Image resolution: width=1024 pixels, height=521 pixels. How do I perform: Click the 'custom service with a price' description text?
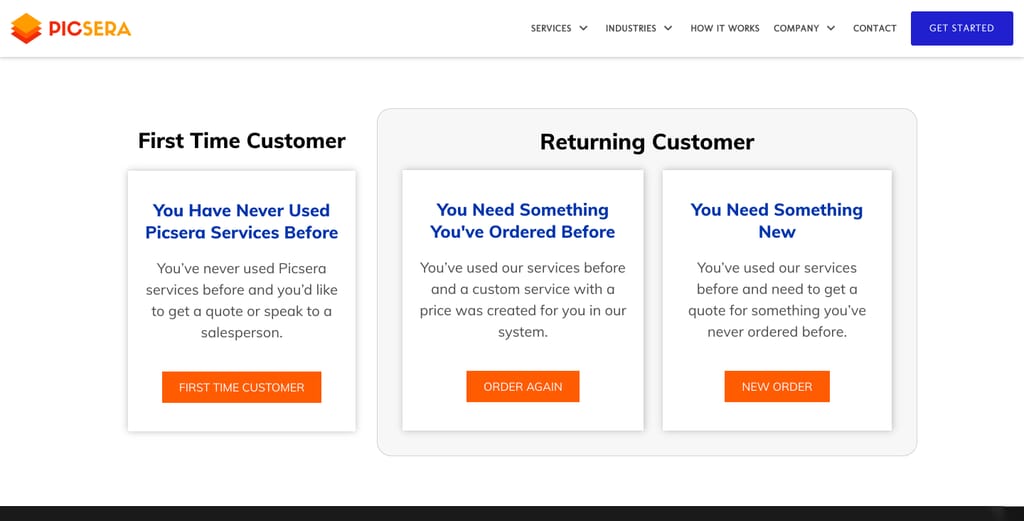click(x=522, y=300)
